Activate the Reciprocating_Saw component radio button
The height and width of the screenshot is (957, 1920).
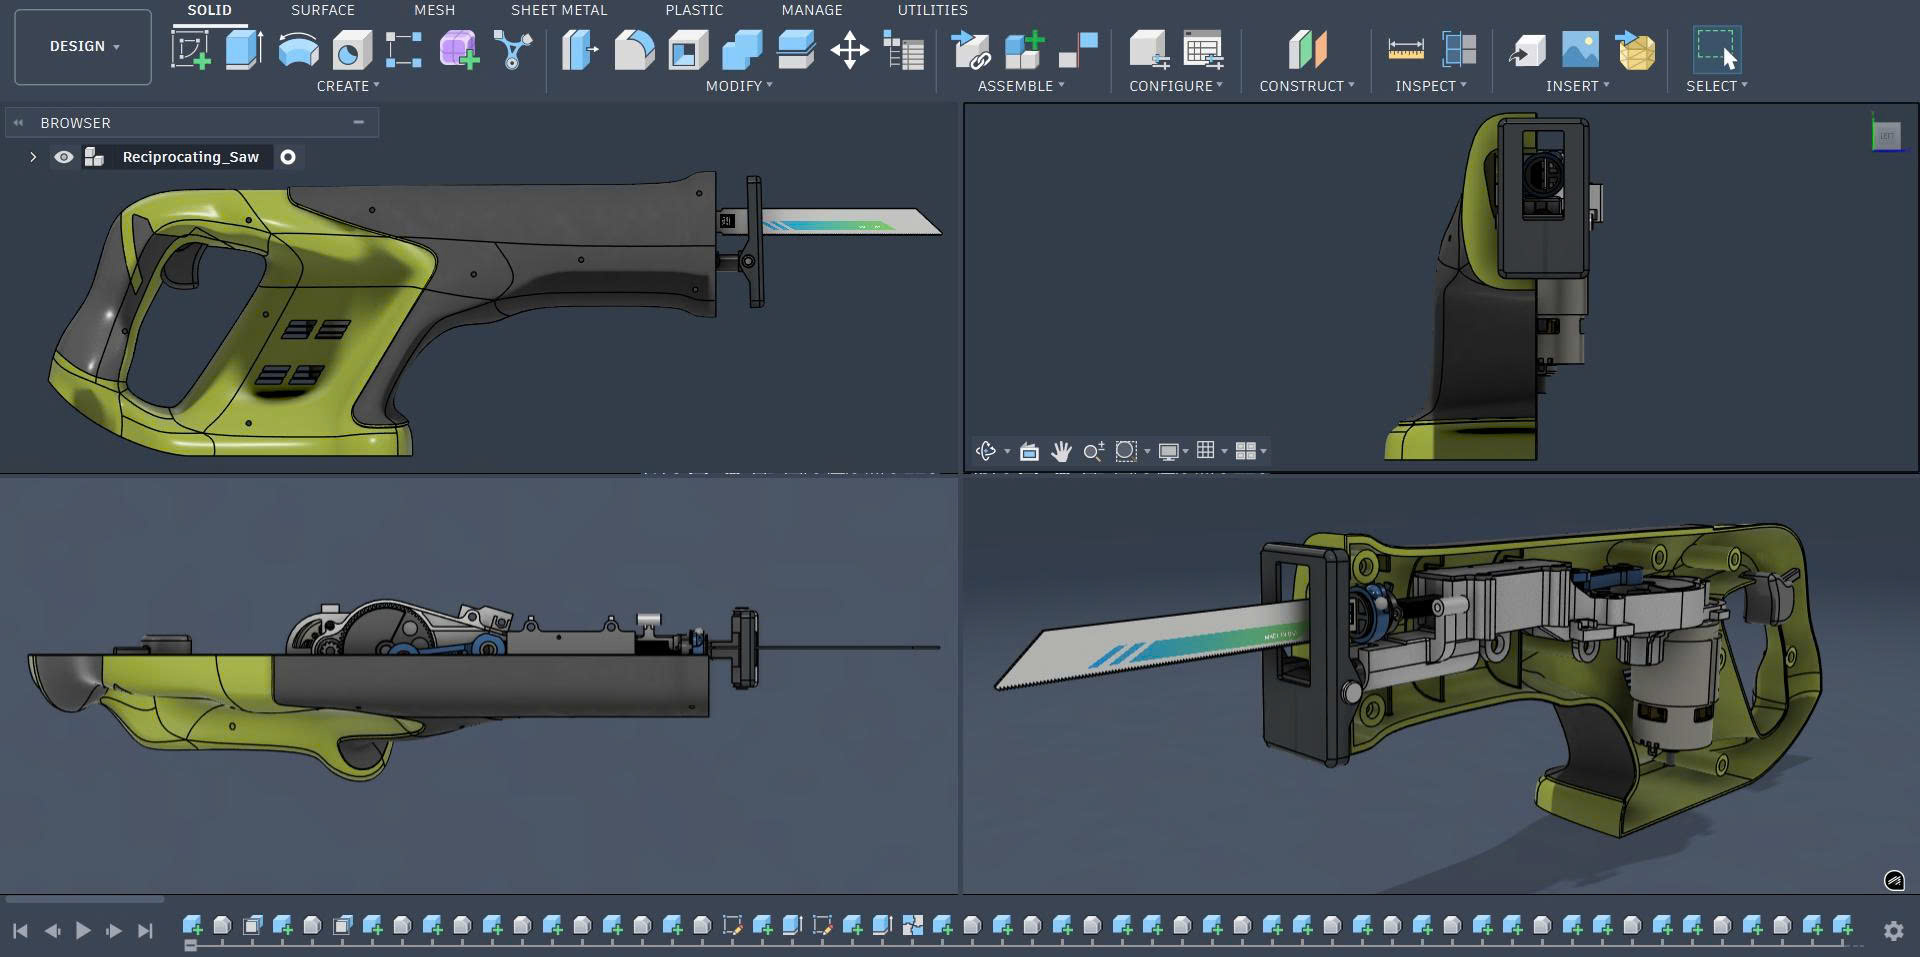[x=288, y=157]
